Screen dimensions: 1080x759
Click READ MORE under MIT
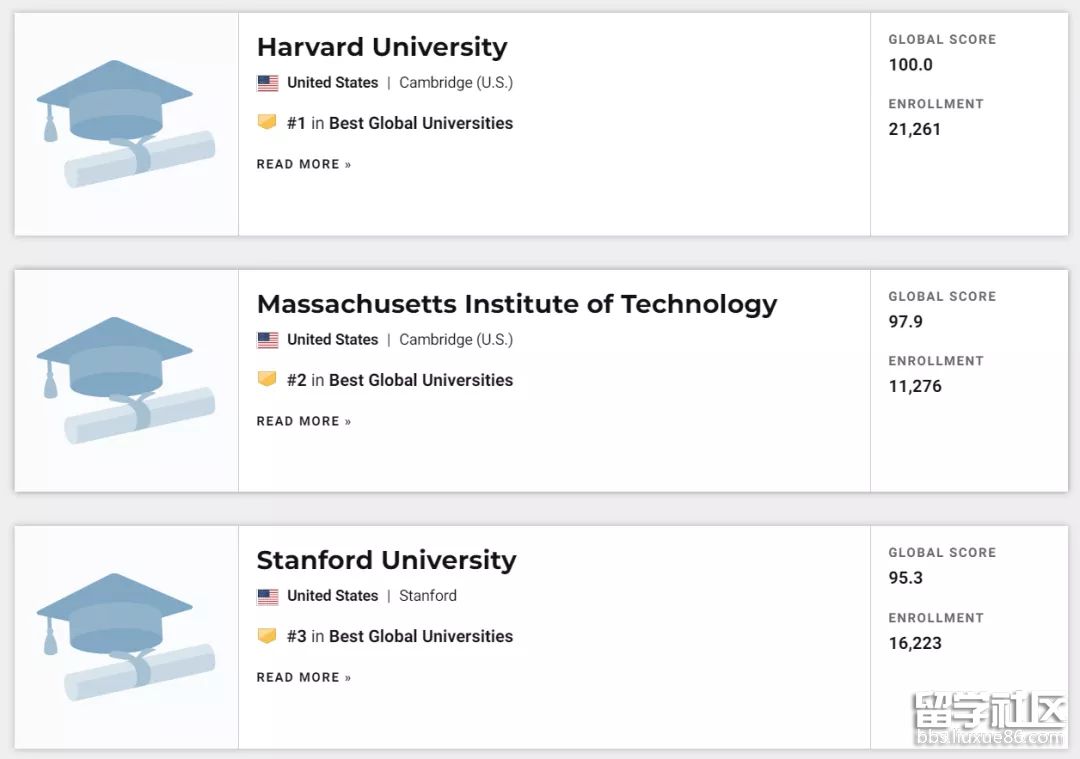[x=304, y=421]
